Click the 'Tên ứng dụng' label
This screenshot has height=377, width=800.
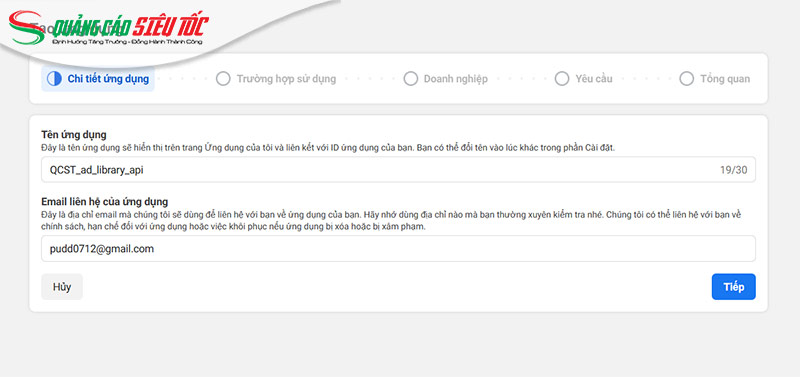(74, 135)
